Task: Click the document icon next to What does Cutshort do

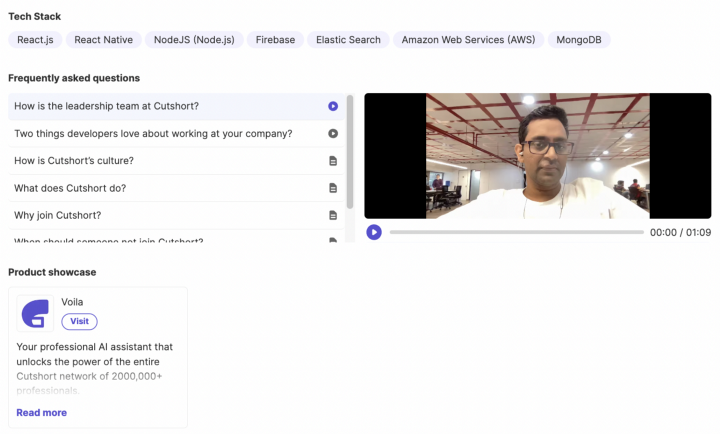Action: 333,188
